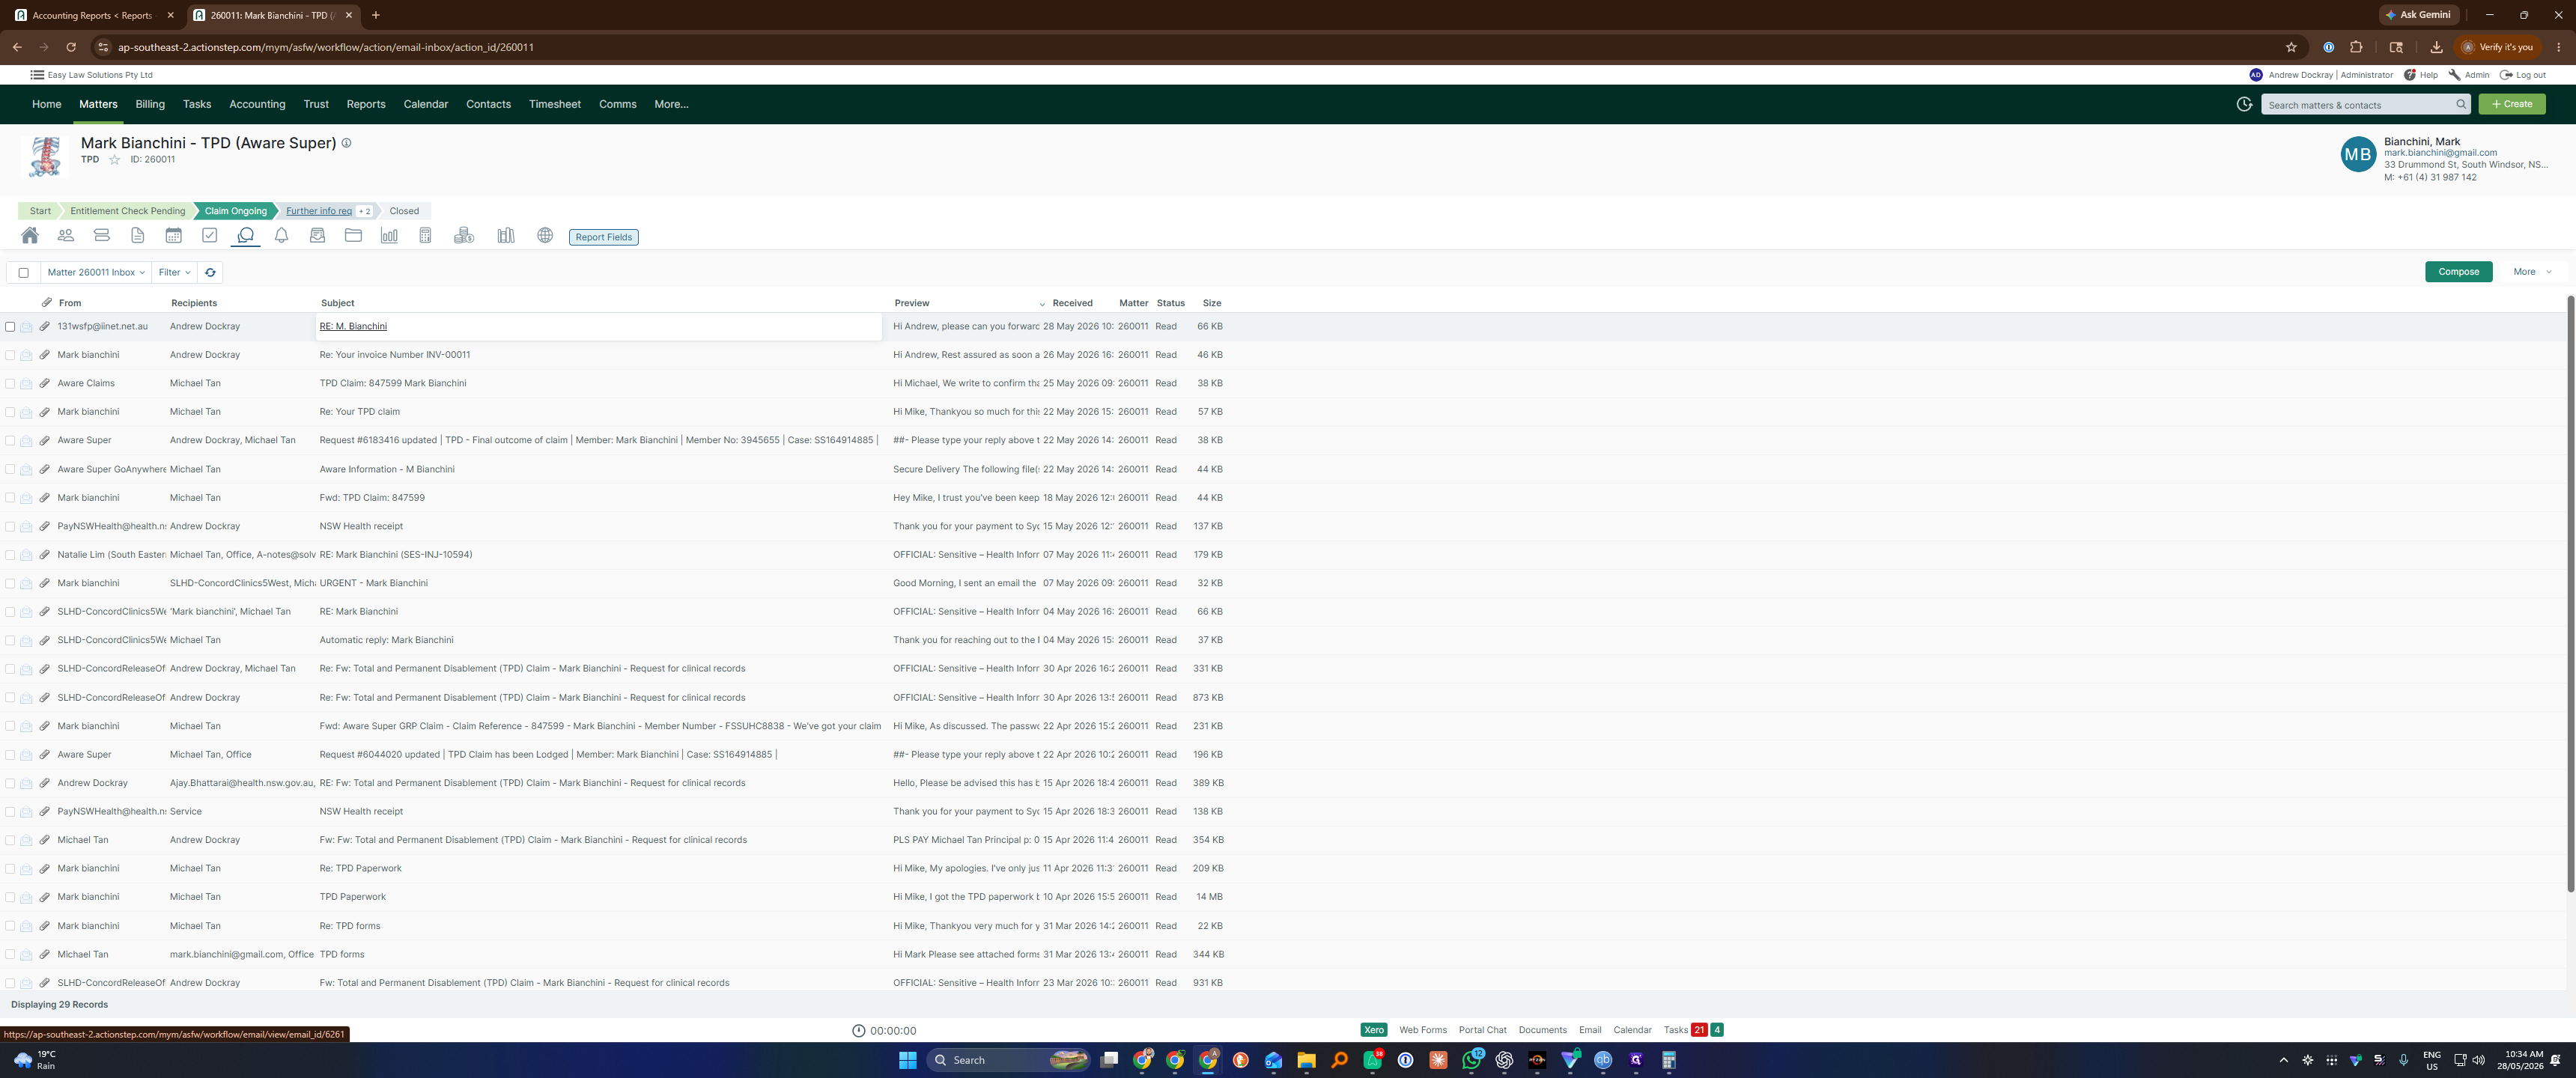
Task: Tick checkbox for Re: Your invoice Number INV-00011
Action: (10, 355)
